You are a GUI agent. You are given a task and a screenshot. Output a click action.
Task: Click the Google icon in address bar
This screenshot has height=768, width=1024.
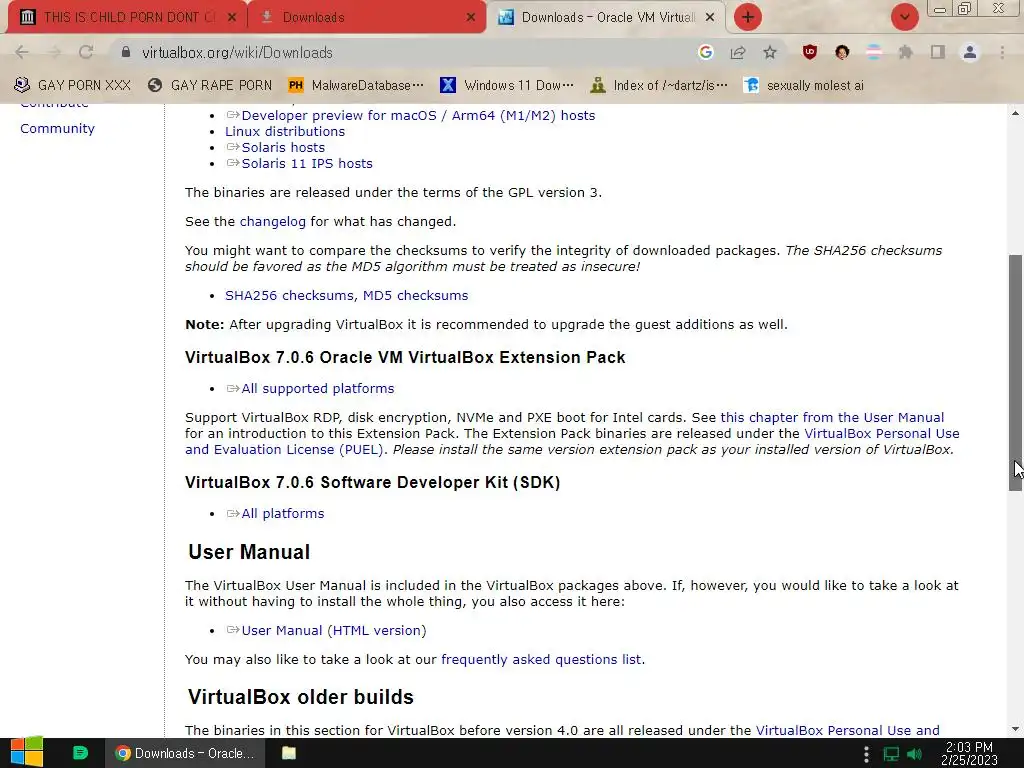[705, 52]
